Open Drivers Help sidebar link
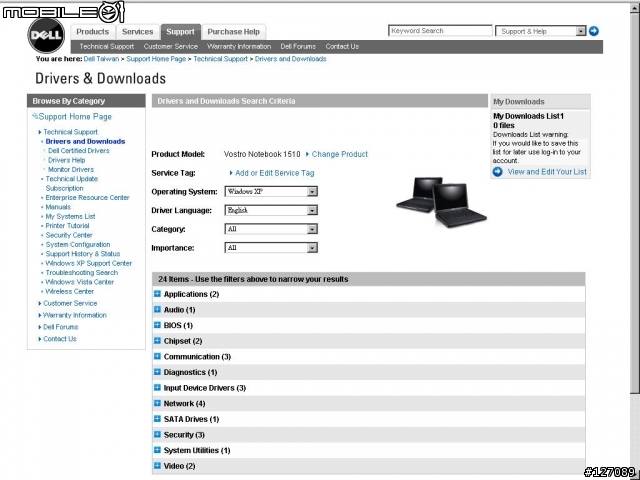The height and width of the screenshot is (480, 640). coord(67,160)
